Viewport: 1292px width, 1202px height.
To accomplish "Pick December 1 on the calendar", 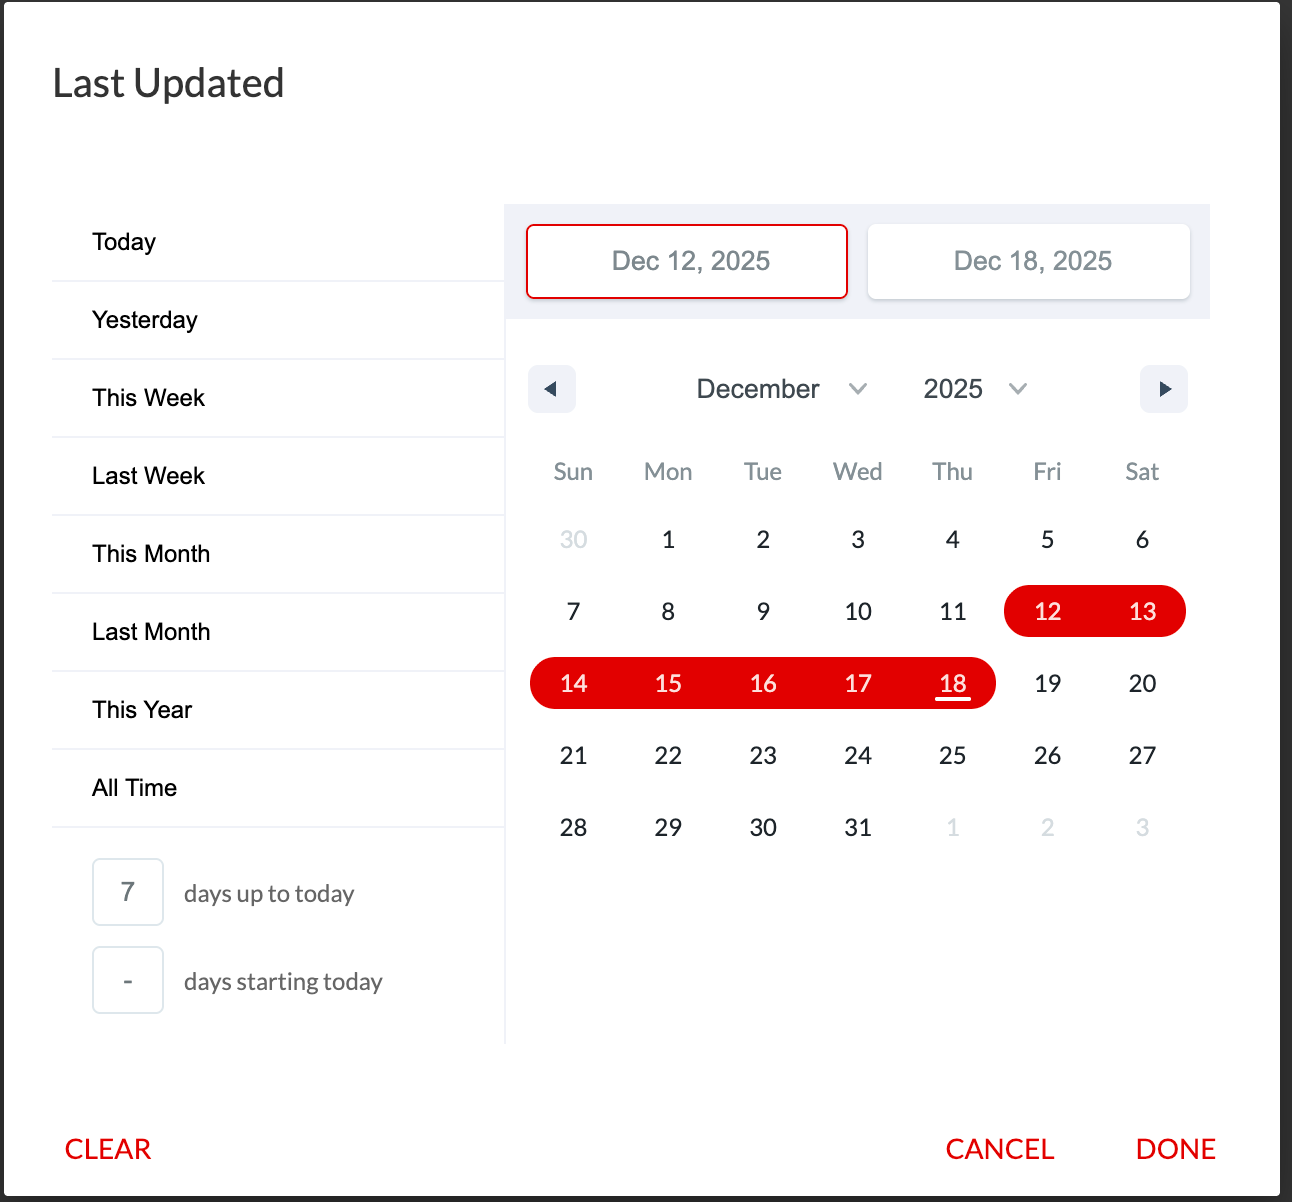I will pos(668,540).
